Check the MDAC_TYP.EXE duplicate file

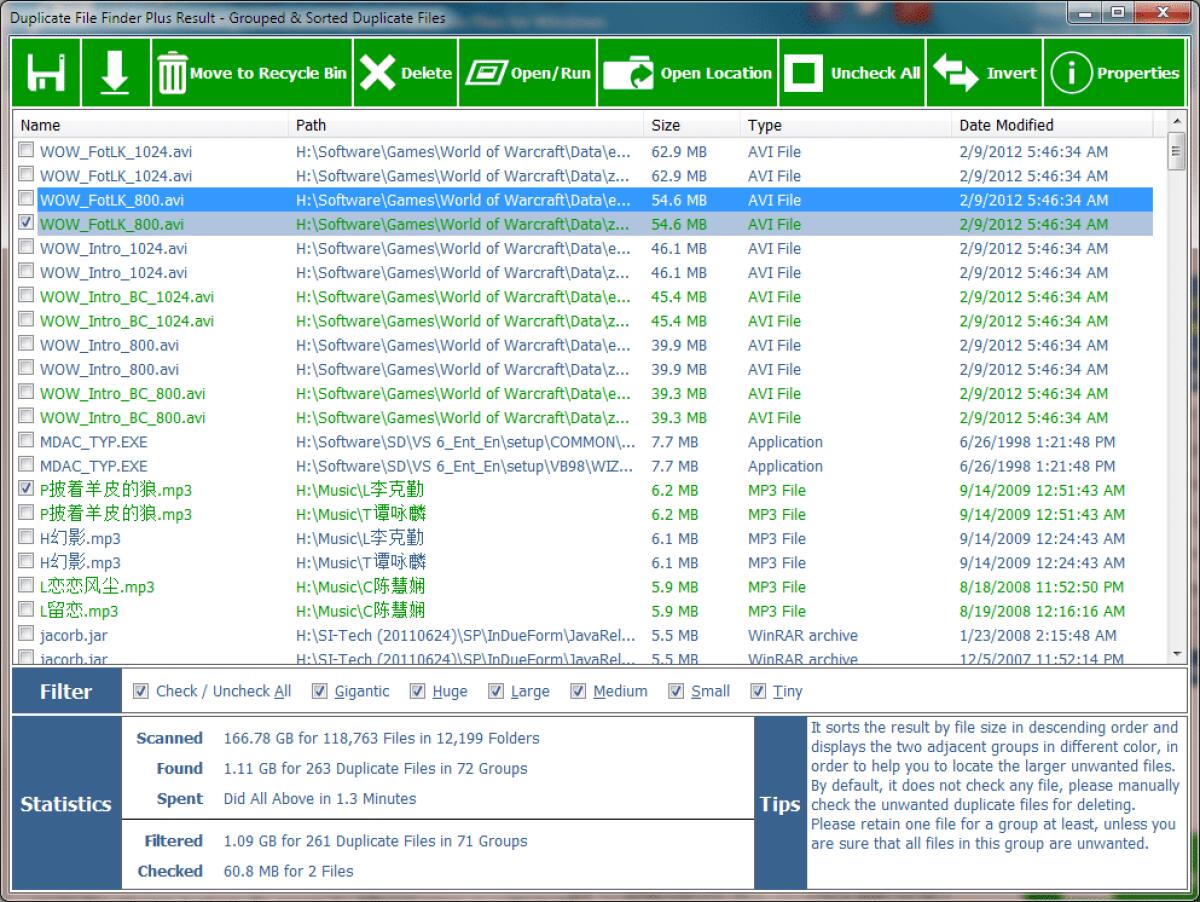pos(25,442)
